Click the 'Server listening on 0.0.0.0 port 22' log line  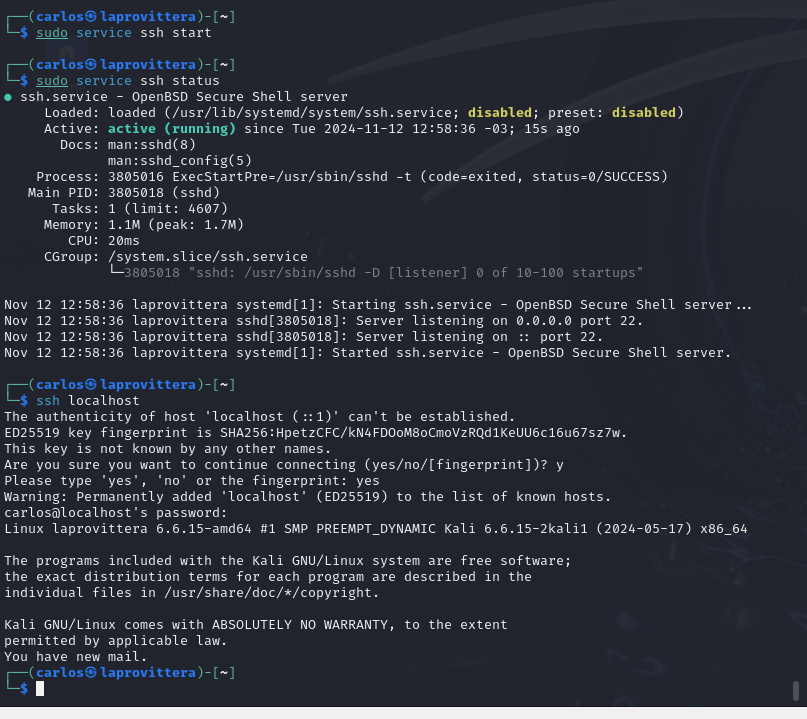tap(323, 321)
